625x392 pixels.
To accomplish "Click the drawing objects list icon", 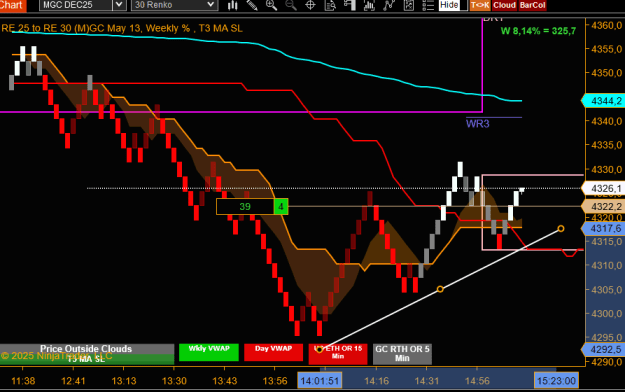I will coord(409,5).
